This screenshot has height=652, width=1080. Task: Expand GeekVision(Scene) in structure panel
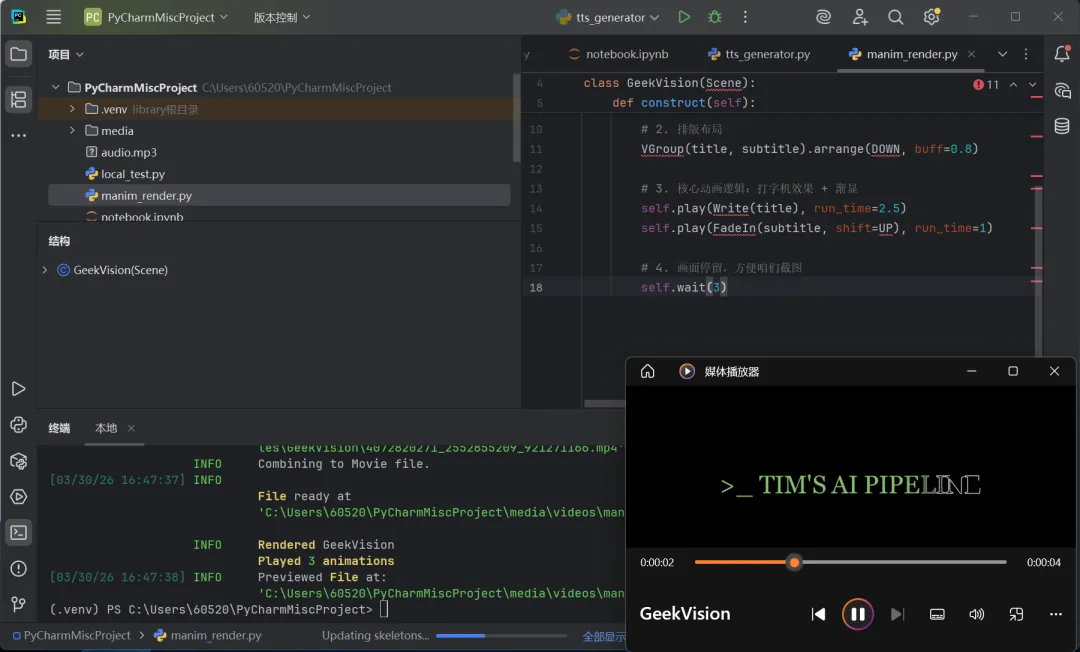45,270
